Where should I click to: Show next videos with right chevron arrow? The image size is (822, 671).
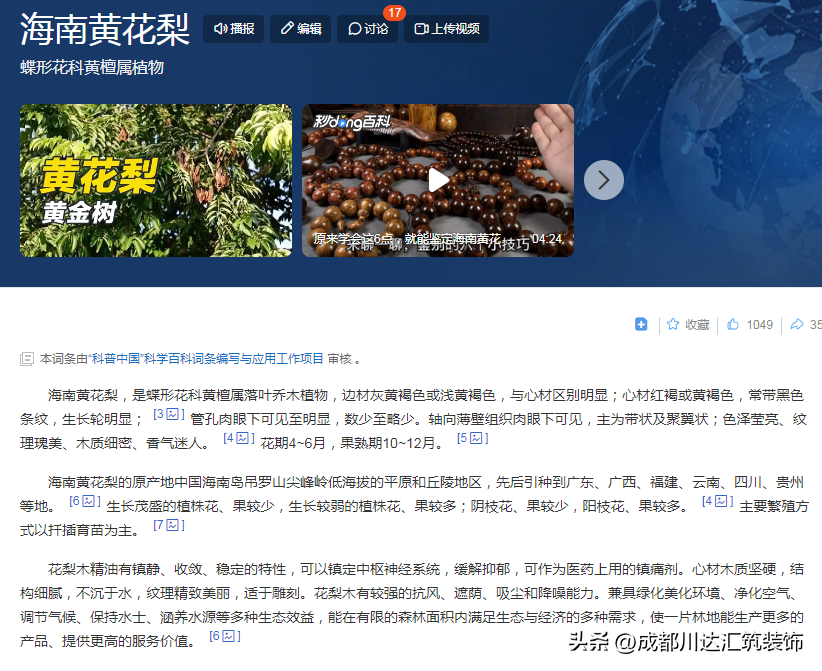(604, 180)
